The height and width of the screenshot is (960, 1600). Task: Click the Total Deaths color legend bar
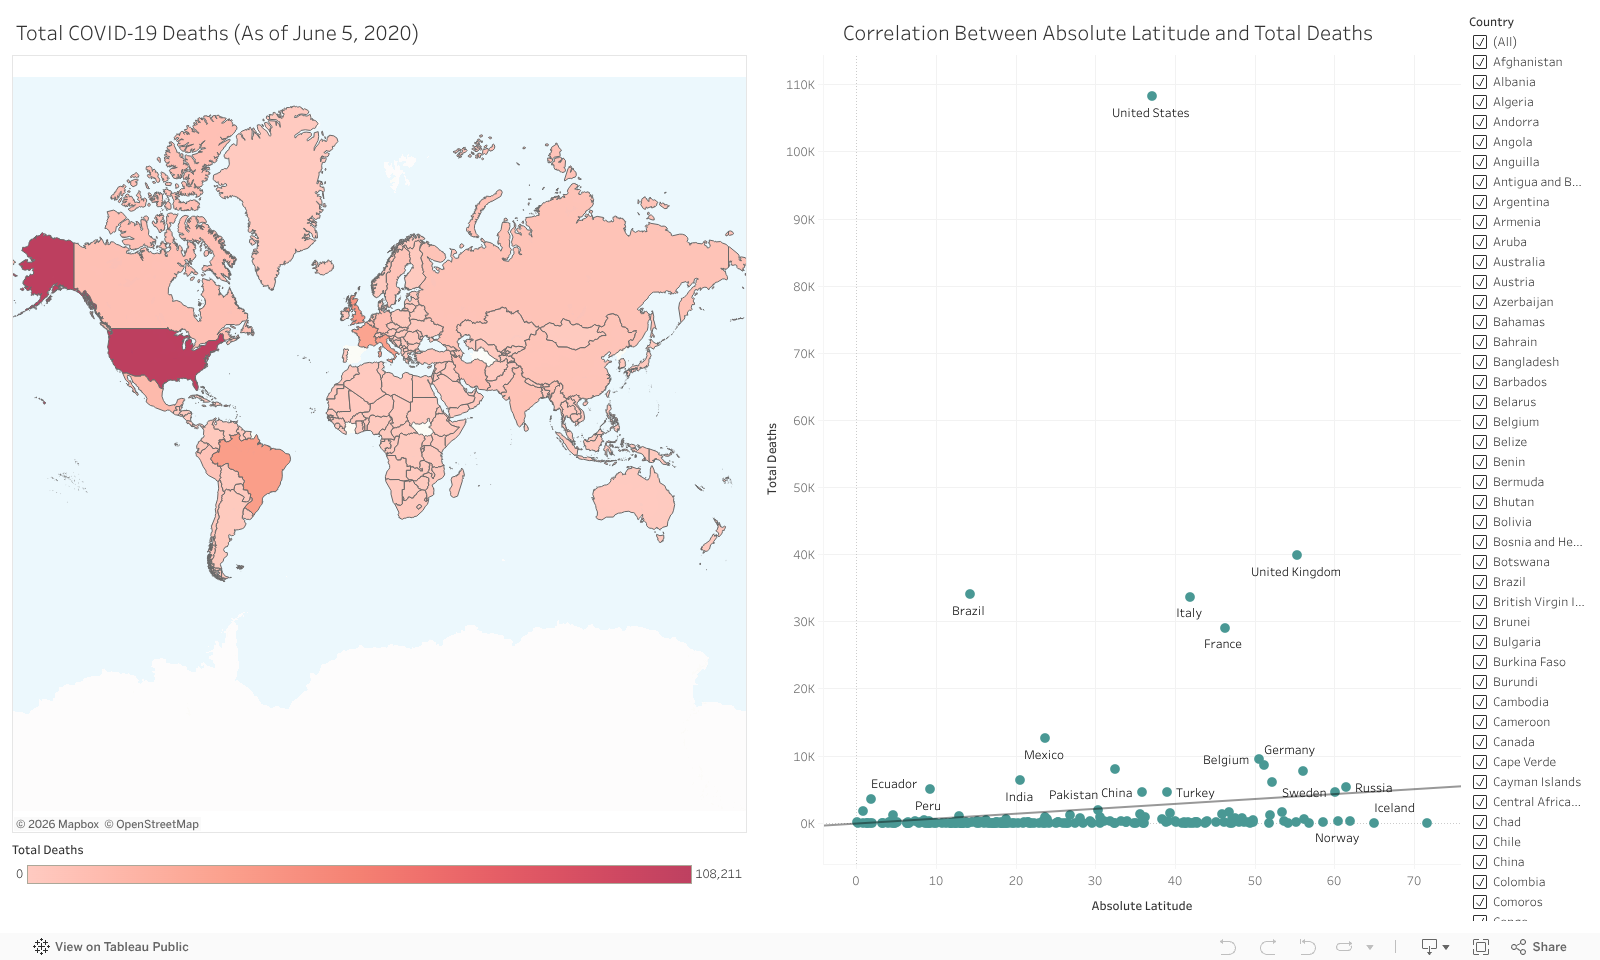click(359, 874)
